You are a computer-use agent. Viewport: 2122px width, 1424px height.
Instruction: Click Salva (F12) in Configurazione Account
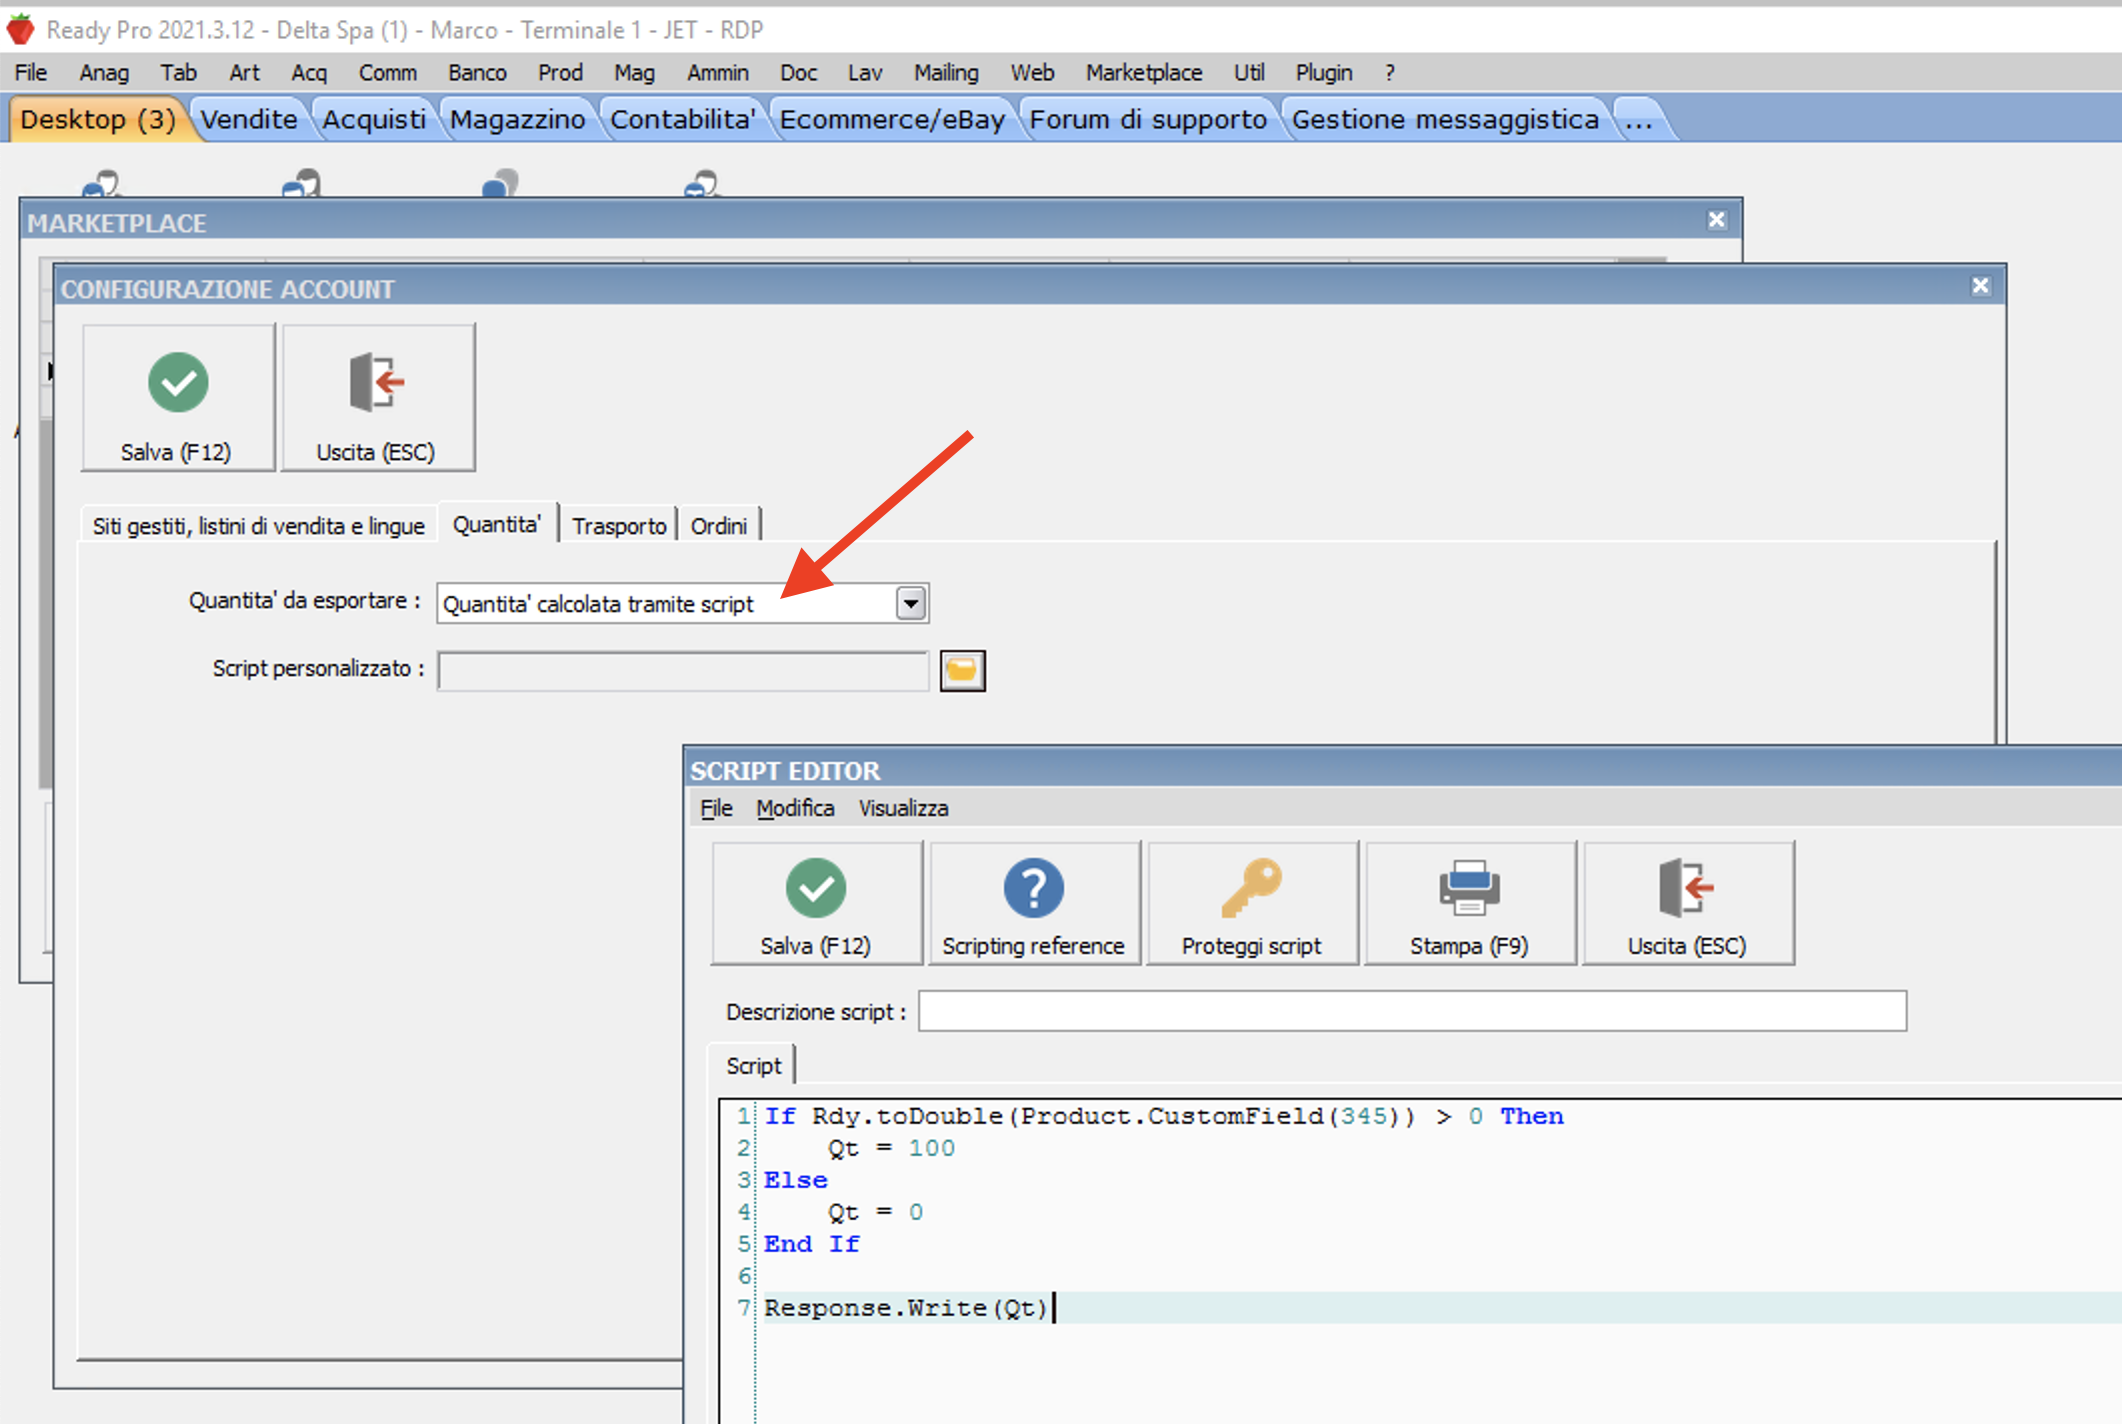pyautogui.click(x=178, y=398)
